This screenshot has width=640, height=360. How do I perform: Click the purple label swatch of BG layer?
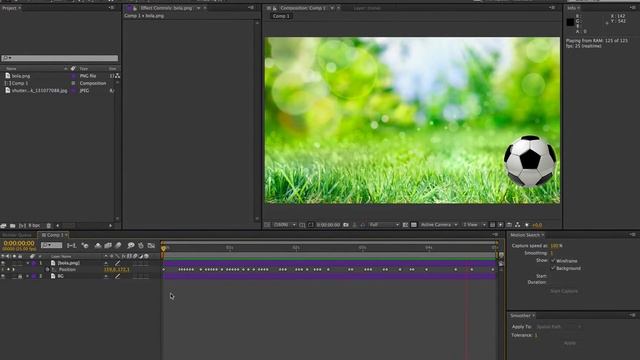(34, 276)
